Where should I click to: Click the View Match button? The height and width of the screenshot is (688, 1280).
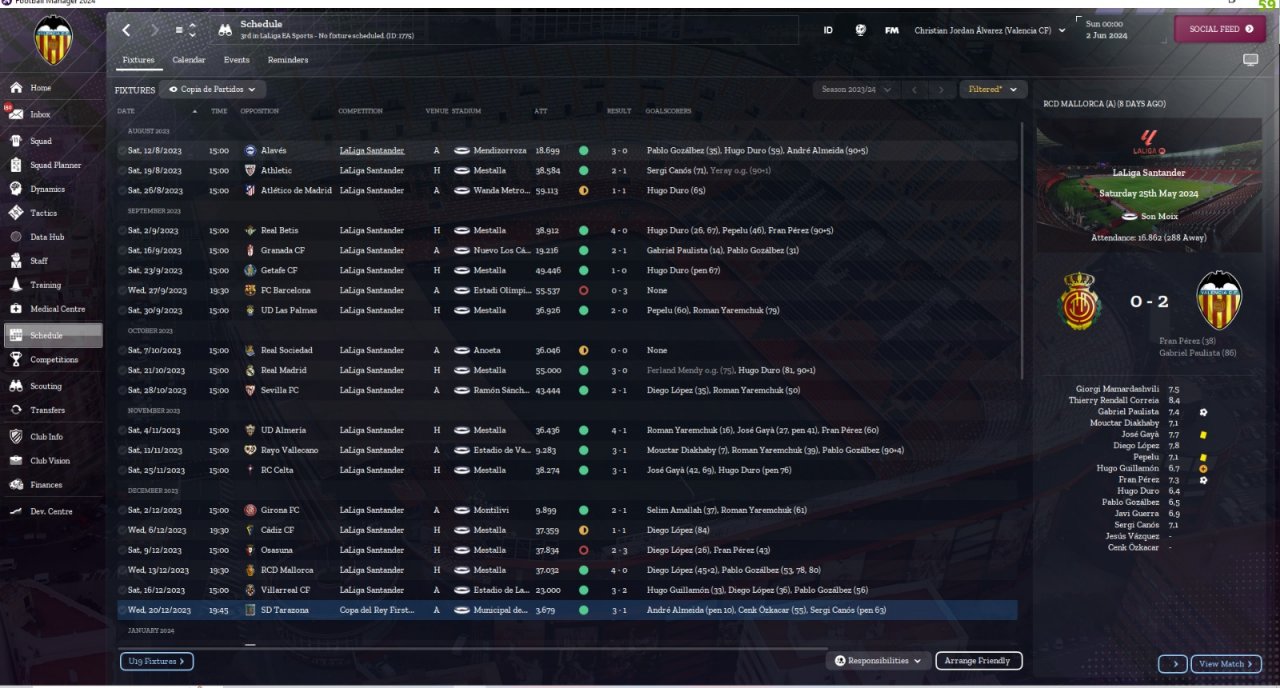coord(1226,664)
